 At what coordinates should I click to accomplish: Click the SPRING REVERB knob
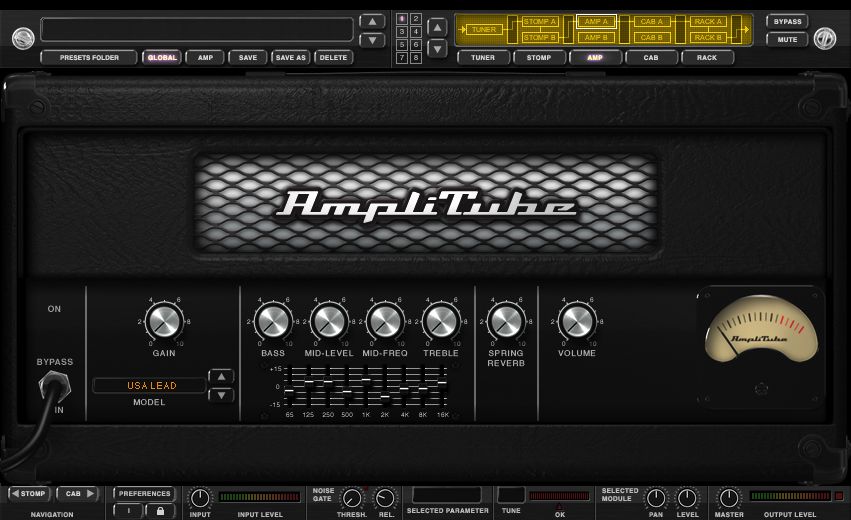506,321
